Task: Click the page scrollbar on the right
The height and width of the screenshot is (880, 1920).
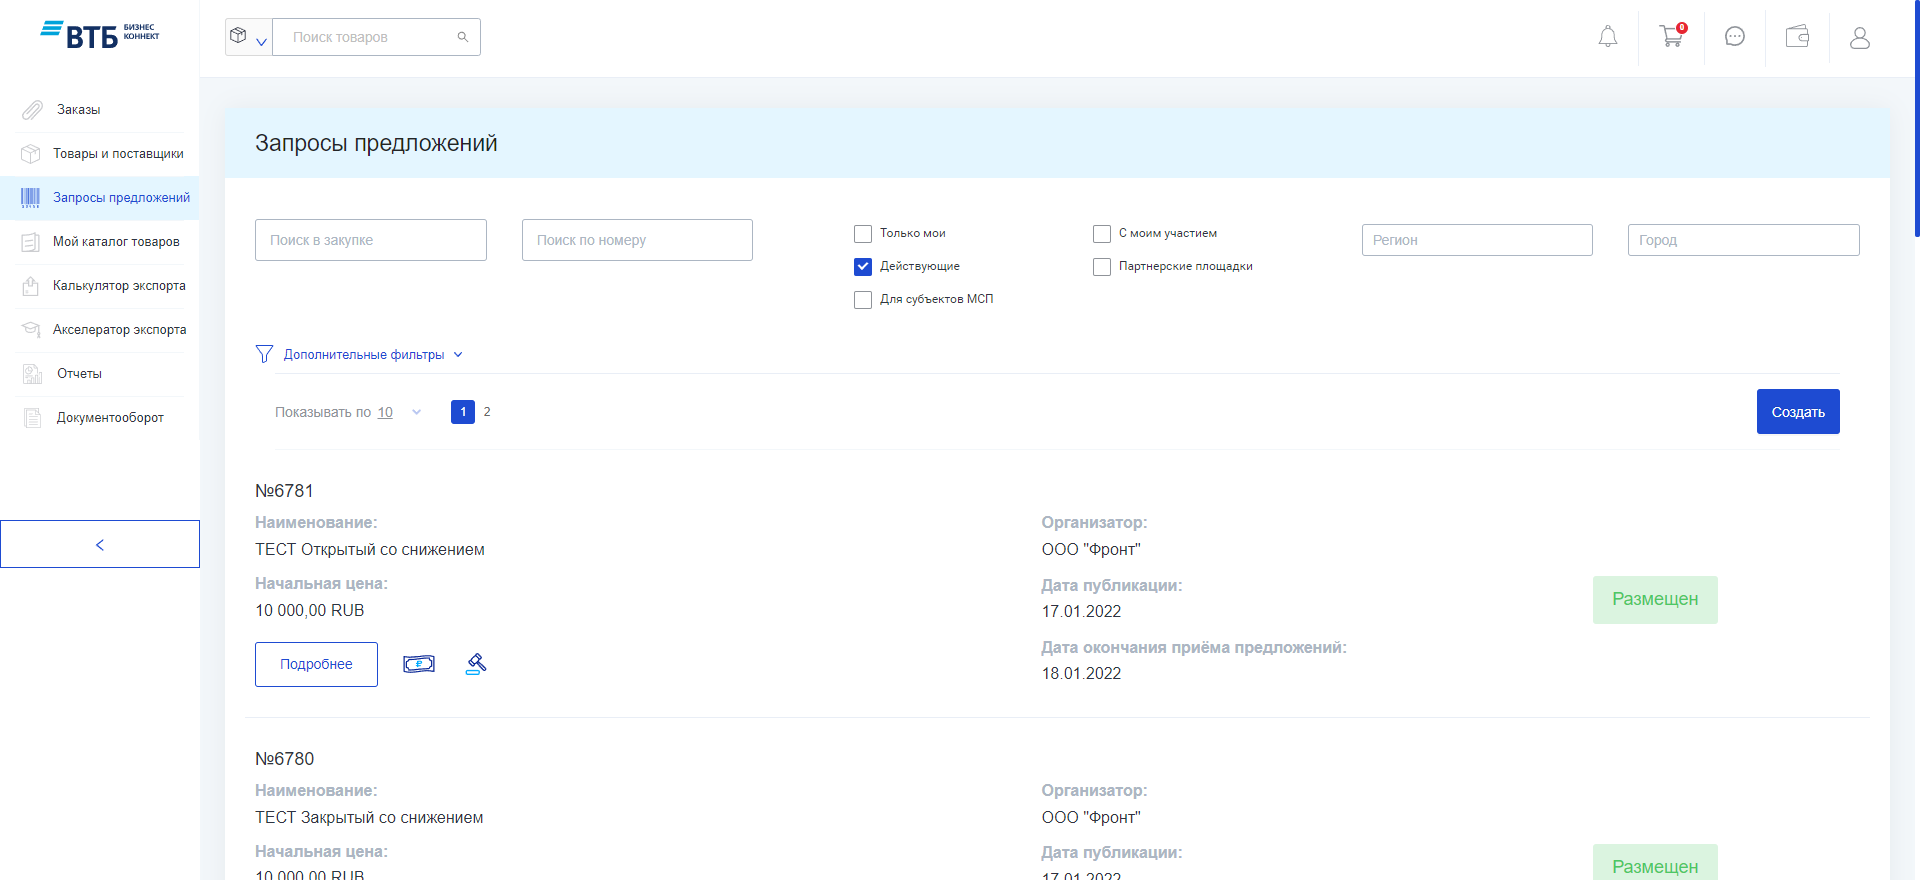Action: click(1916, 118)
